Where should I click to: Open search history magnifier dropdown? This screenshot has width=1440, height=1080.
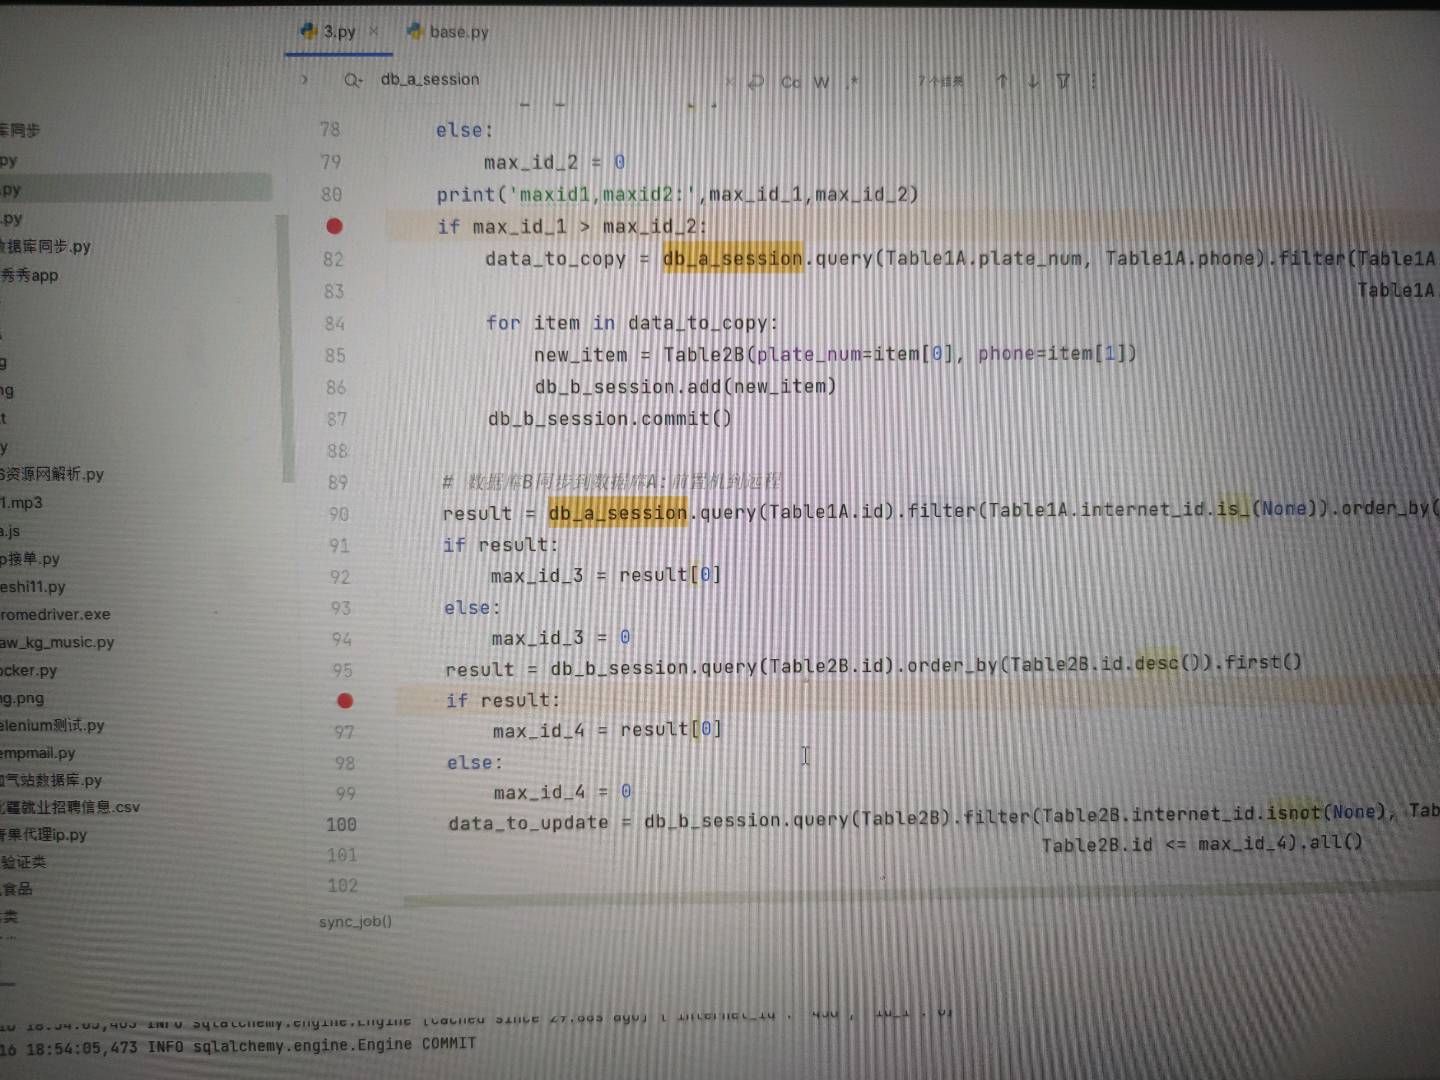click(x=352, y=80)
